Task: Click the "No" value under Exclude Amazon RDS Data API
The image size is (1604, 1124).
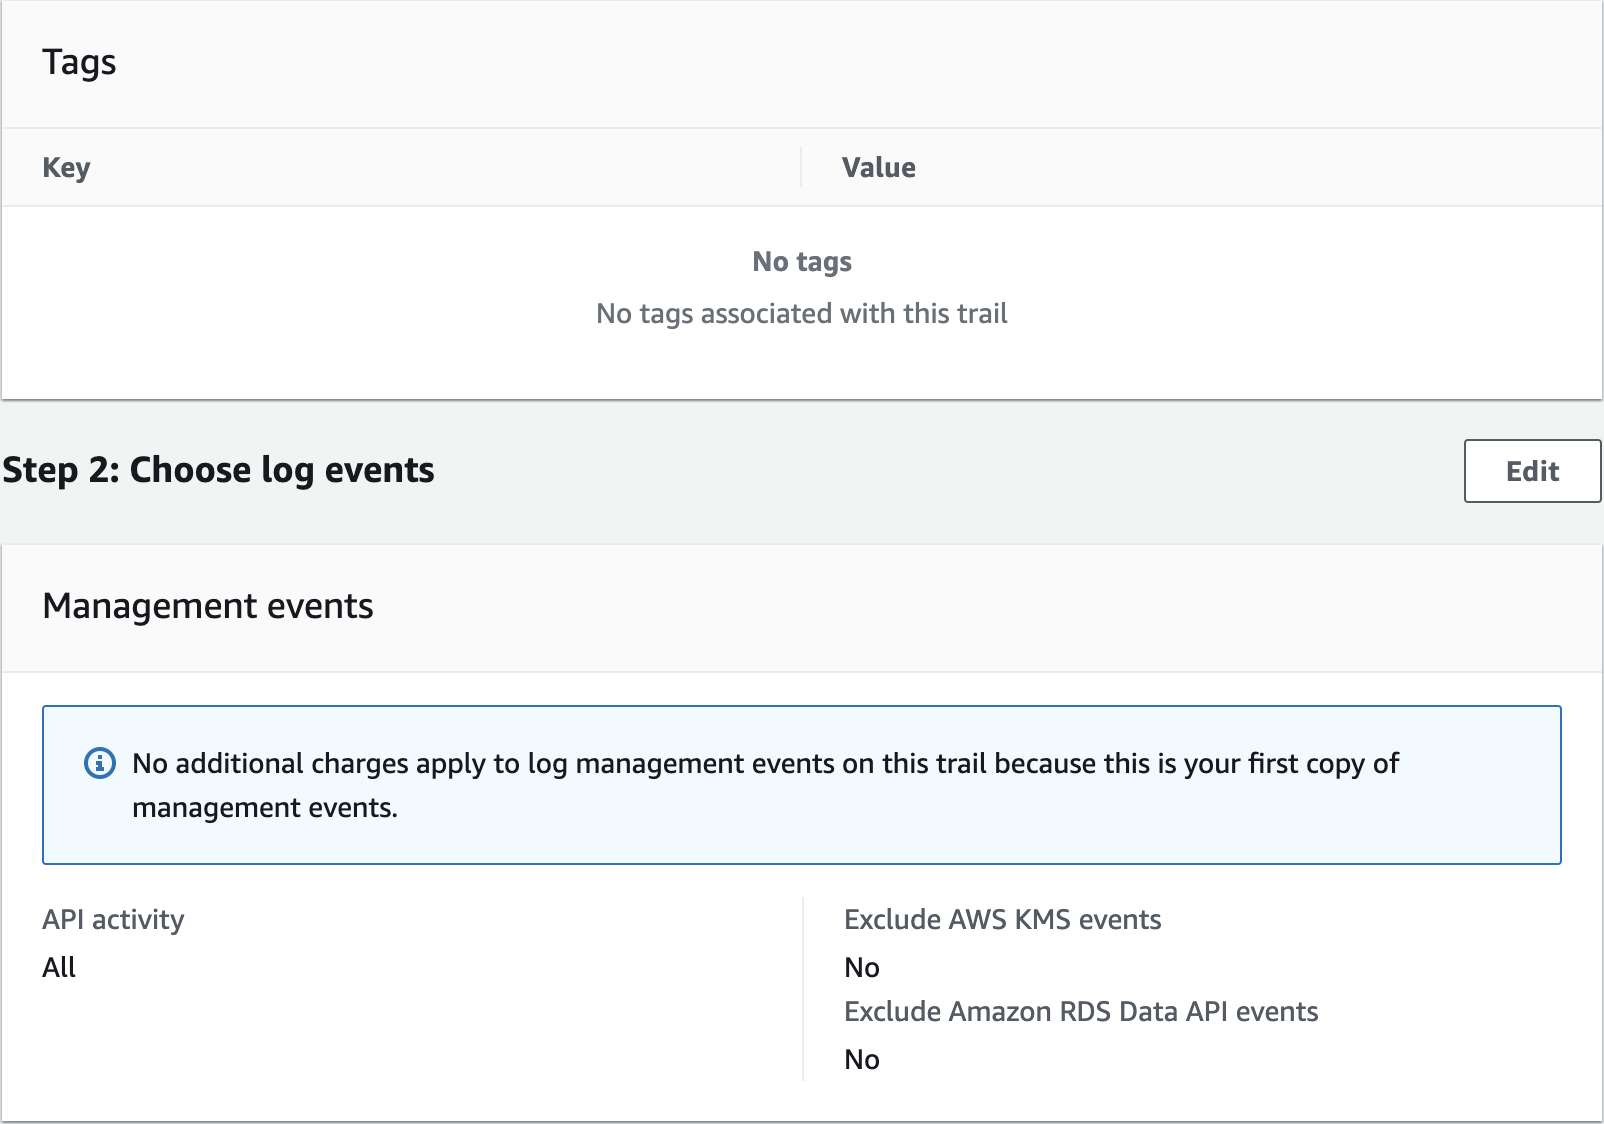Action: 862,1060
